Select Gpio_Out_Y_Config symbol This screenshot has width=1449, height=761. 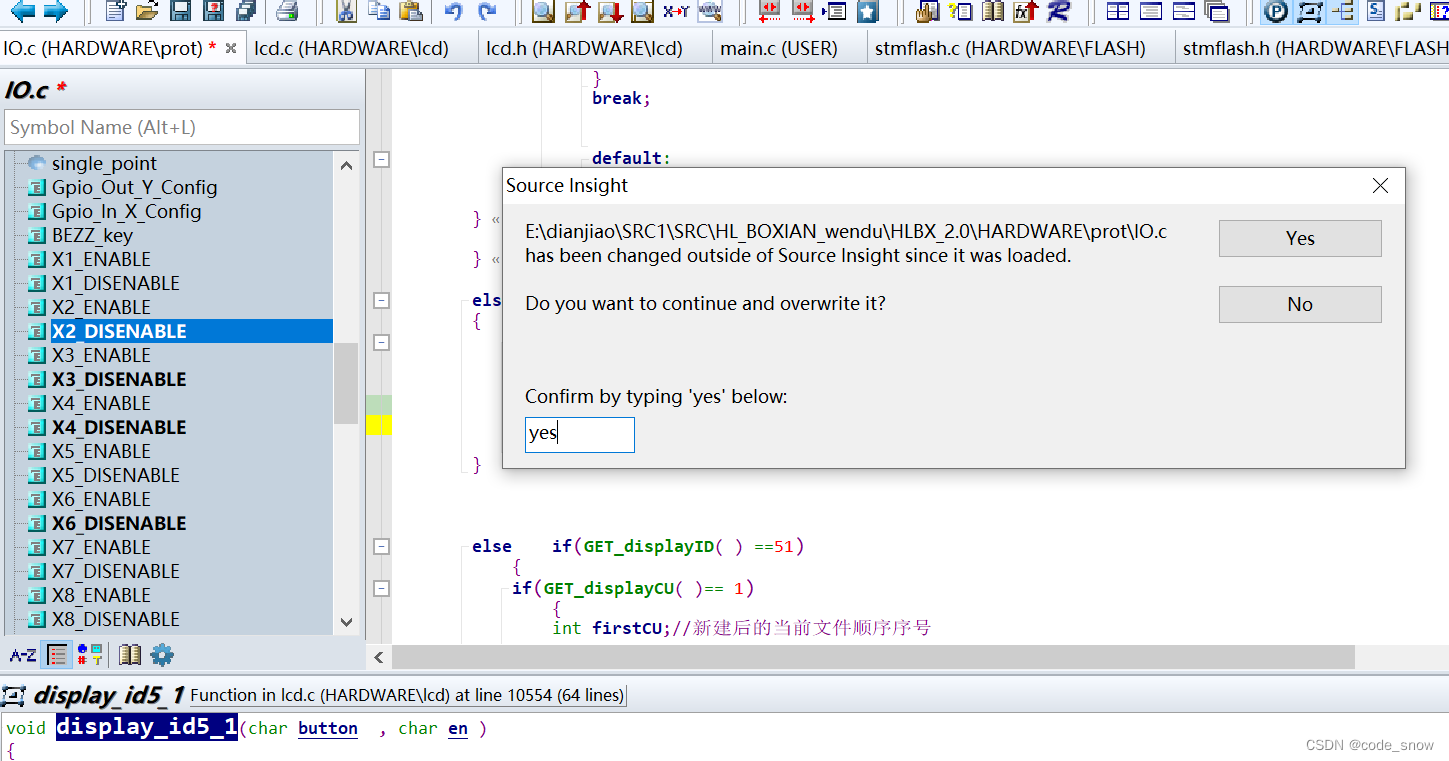click(134, 187)
